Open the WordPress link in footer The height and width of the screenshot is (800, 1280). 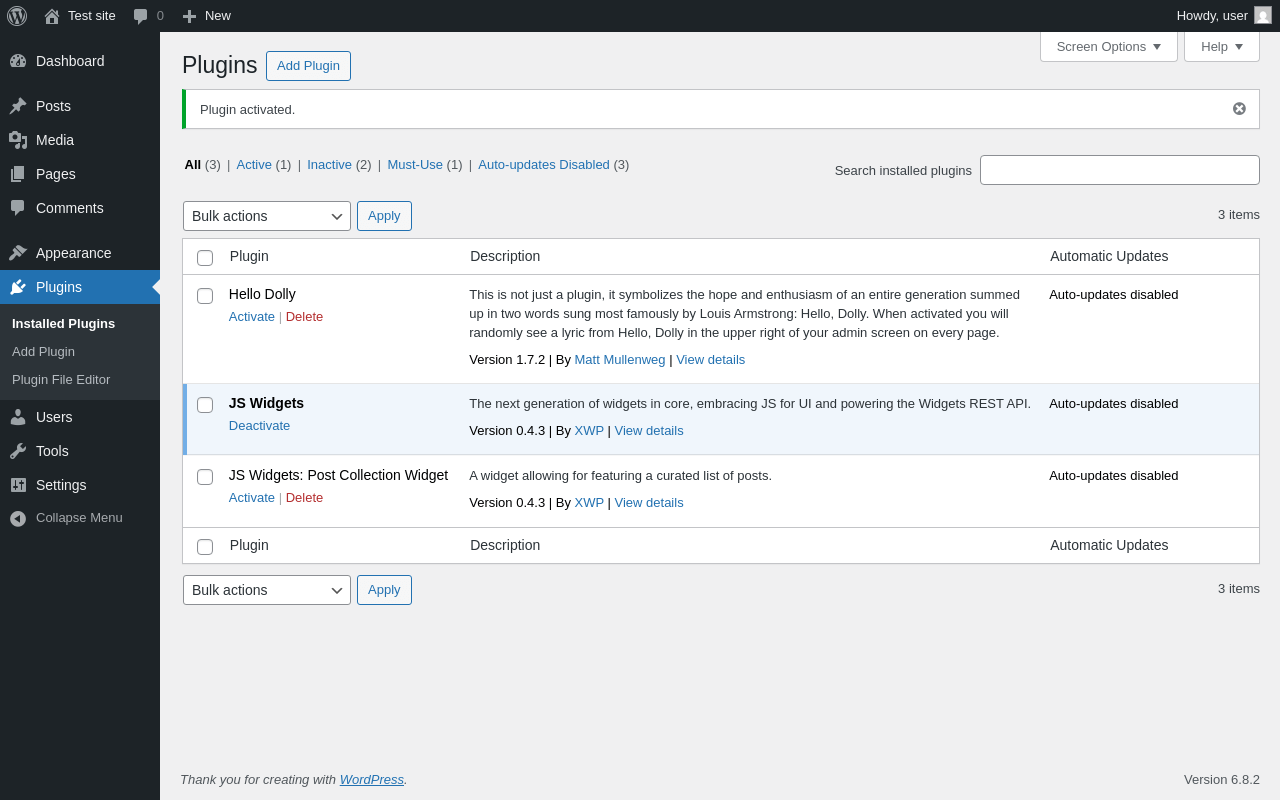[372, 780]
